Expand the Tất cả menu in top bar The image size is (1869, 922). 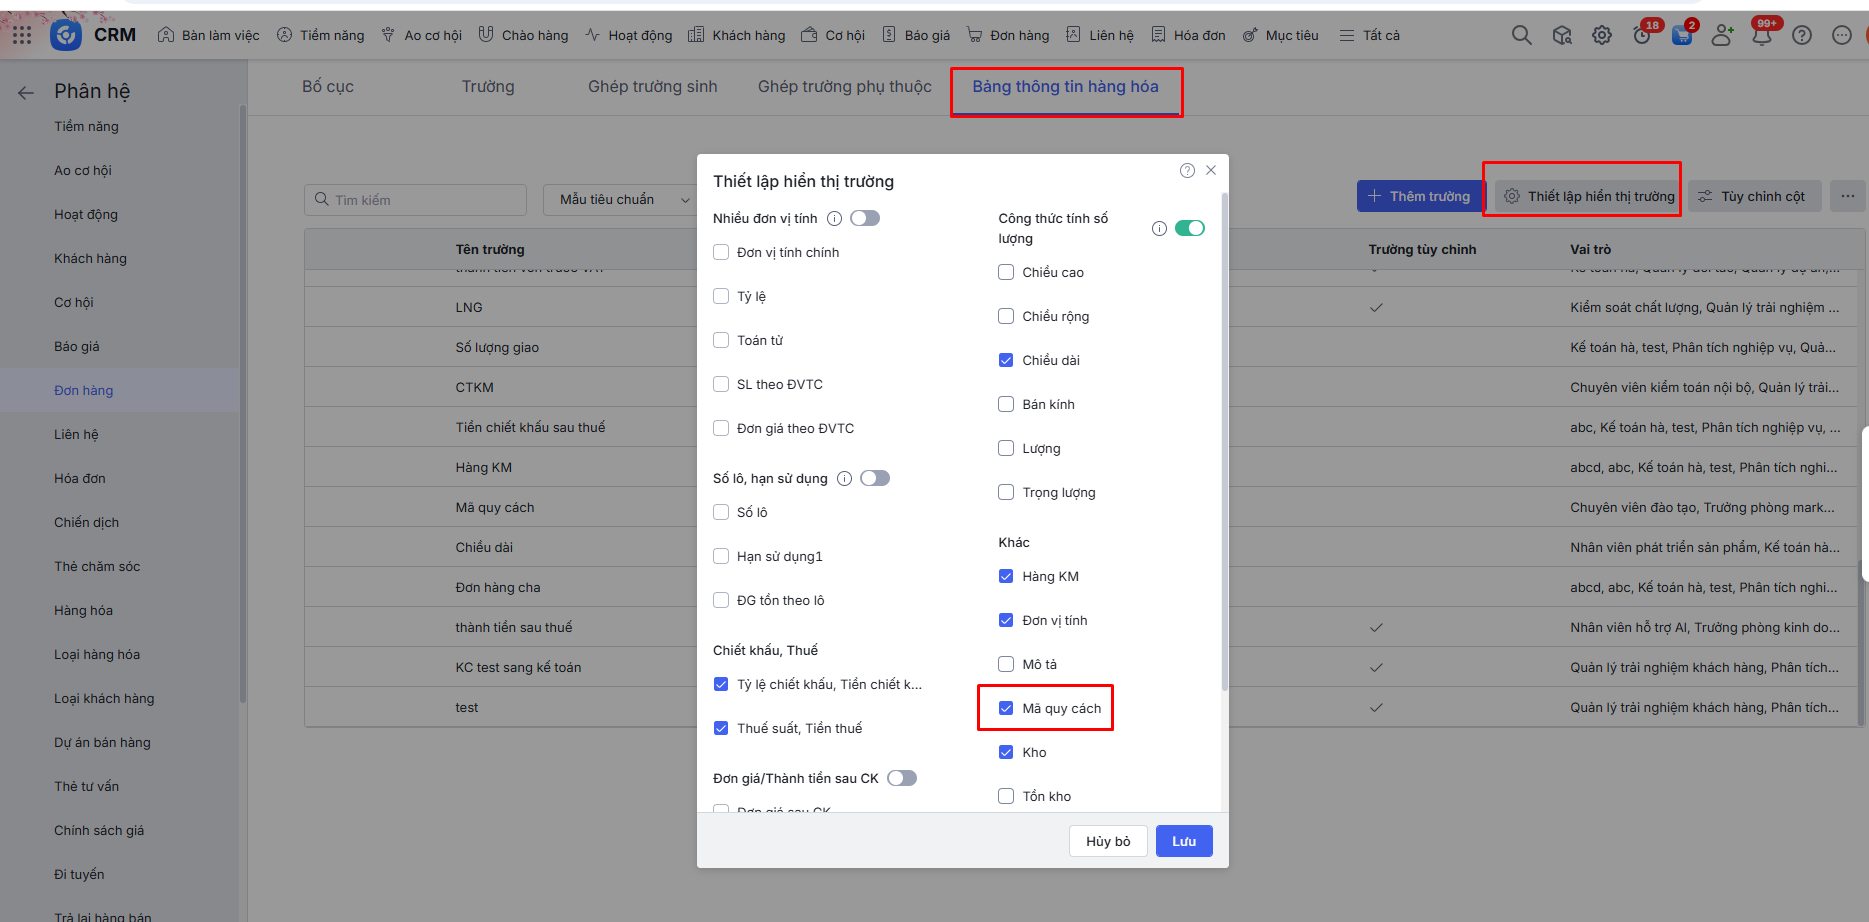click(x=1370, y=35)
